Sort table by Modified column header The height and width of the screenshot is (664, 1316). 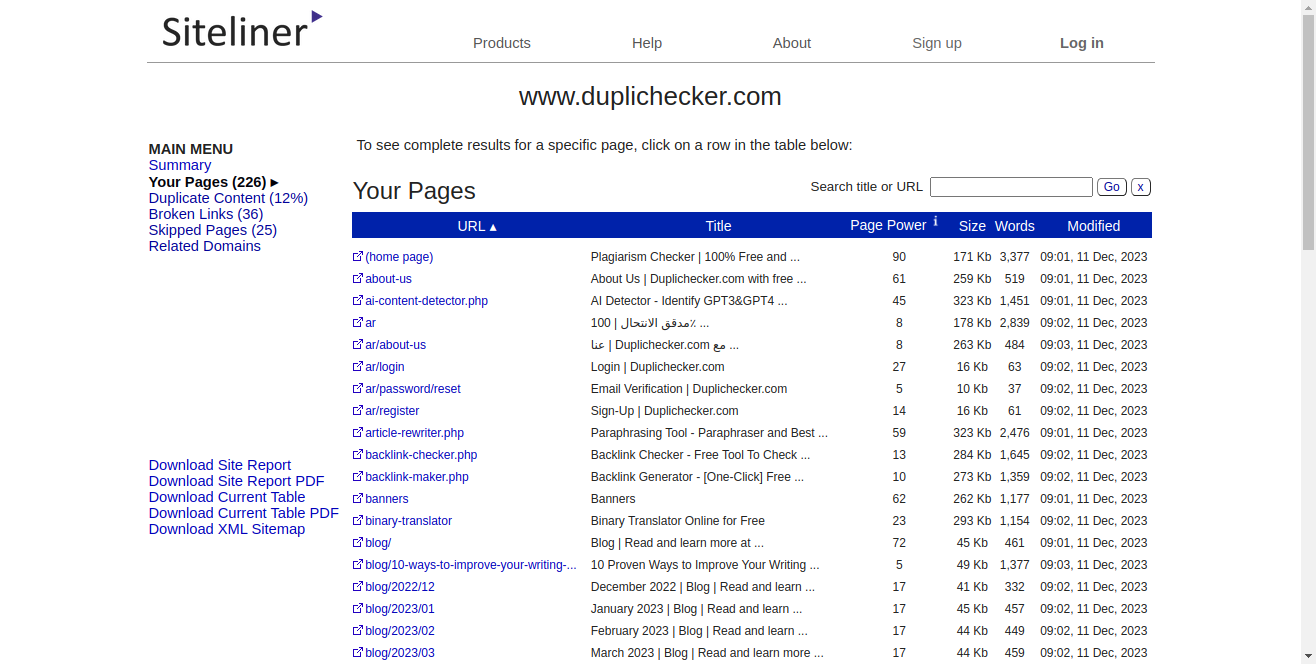click(x=1093, y=226)
